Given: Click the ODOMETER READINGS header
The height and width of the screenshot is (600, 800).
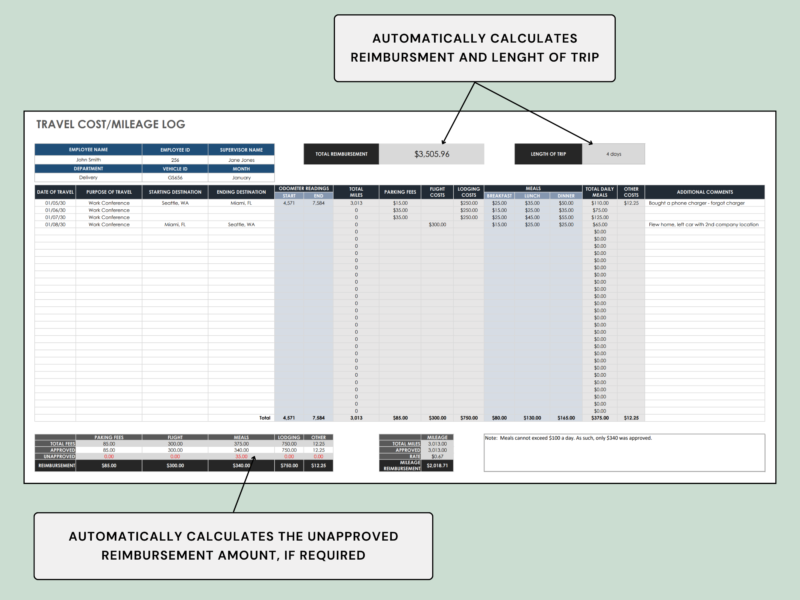Looking at the screenshot, I should pos(304,189).
